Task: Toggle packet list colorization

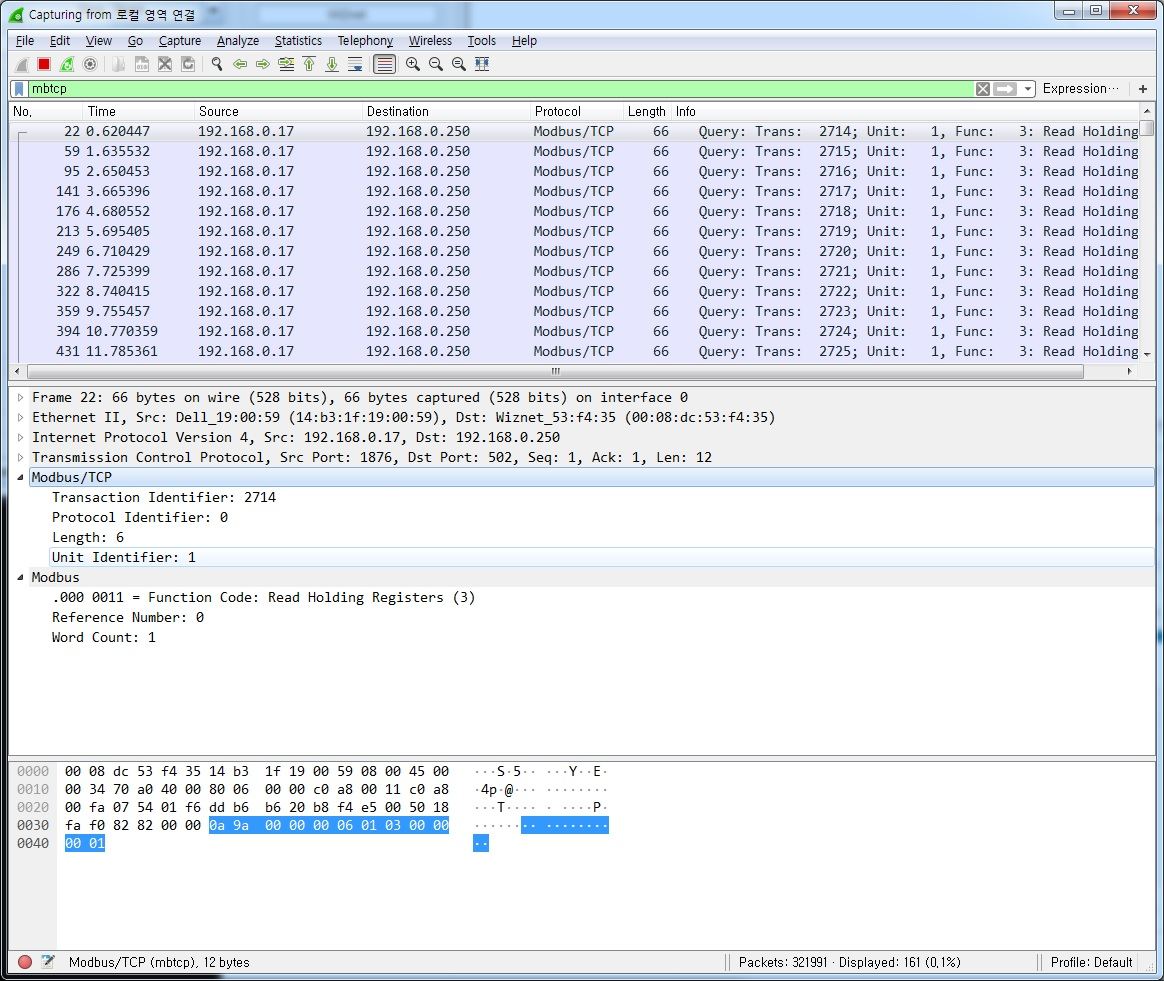Action: pyautogui.click(x=384, y=65)
